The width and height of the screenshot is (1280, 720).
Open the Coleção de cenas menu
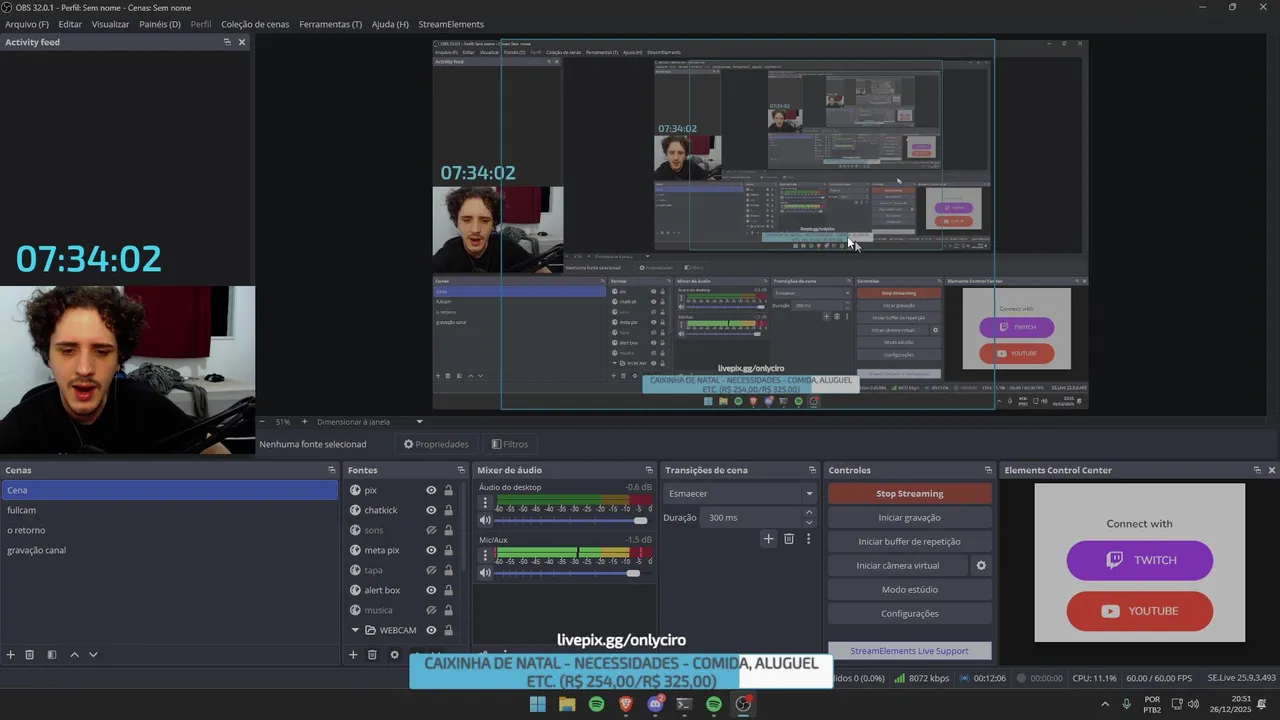click(x=255, y=24)
